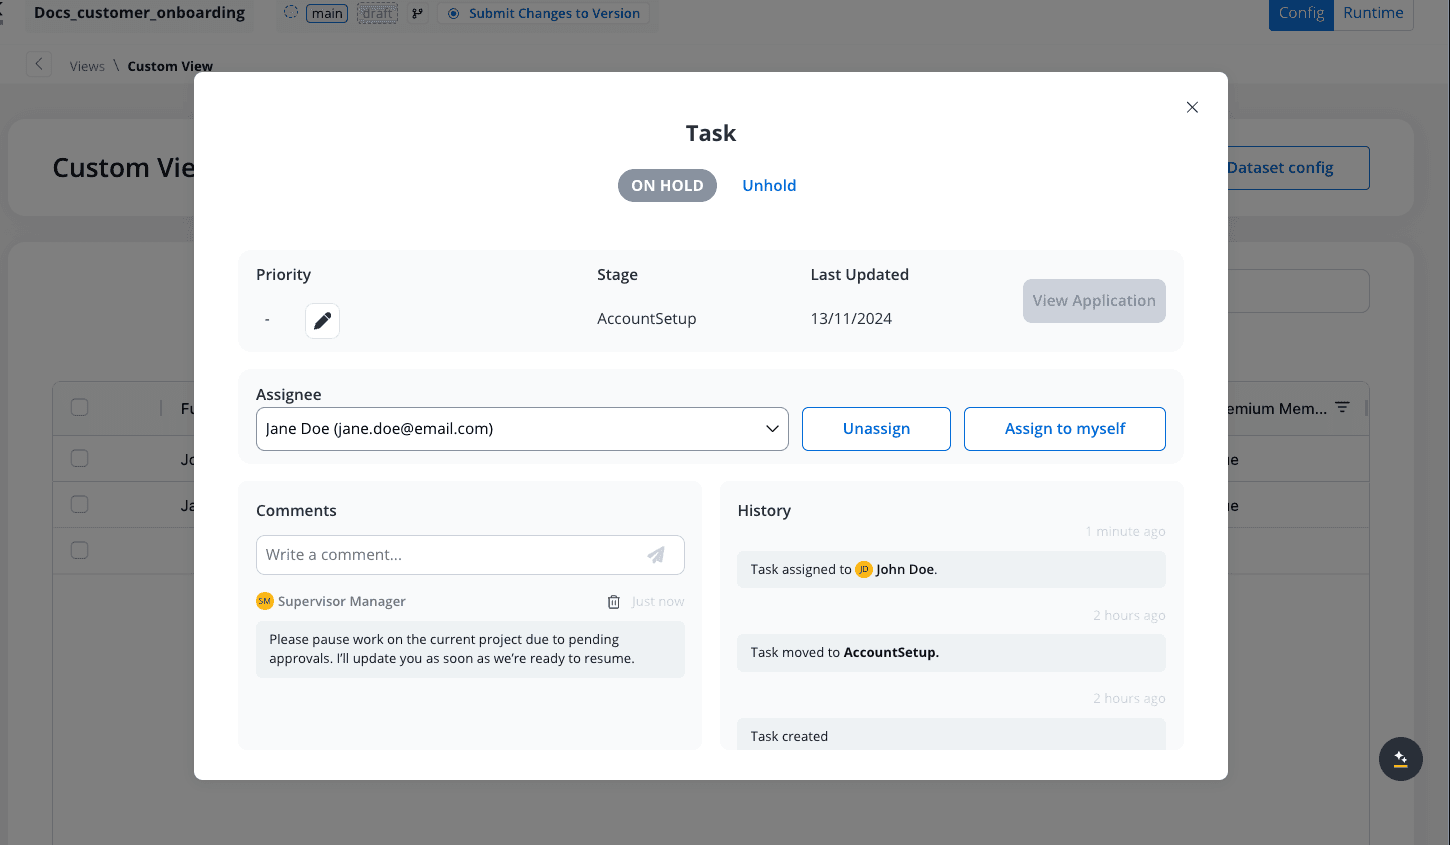The height and width of the screenshot is (845, 1450).
Task: Check the second table row checkbox
Action: pos(80,504)
